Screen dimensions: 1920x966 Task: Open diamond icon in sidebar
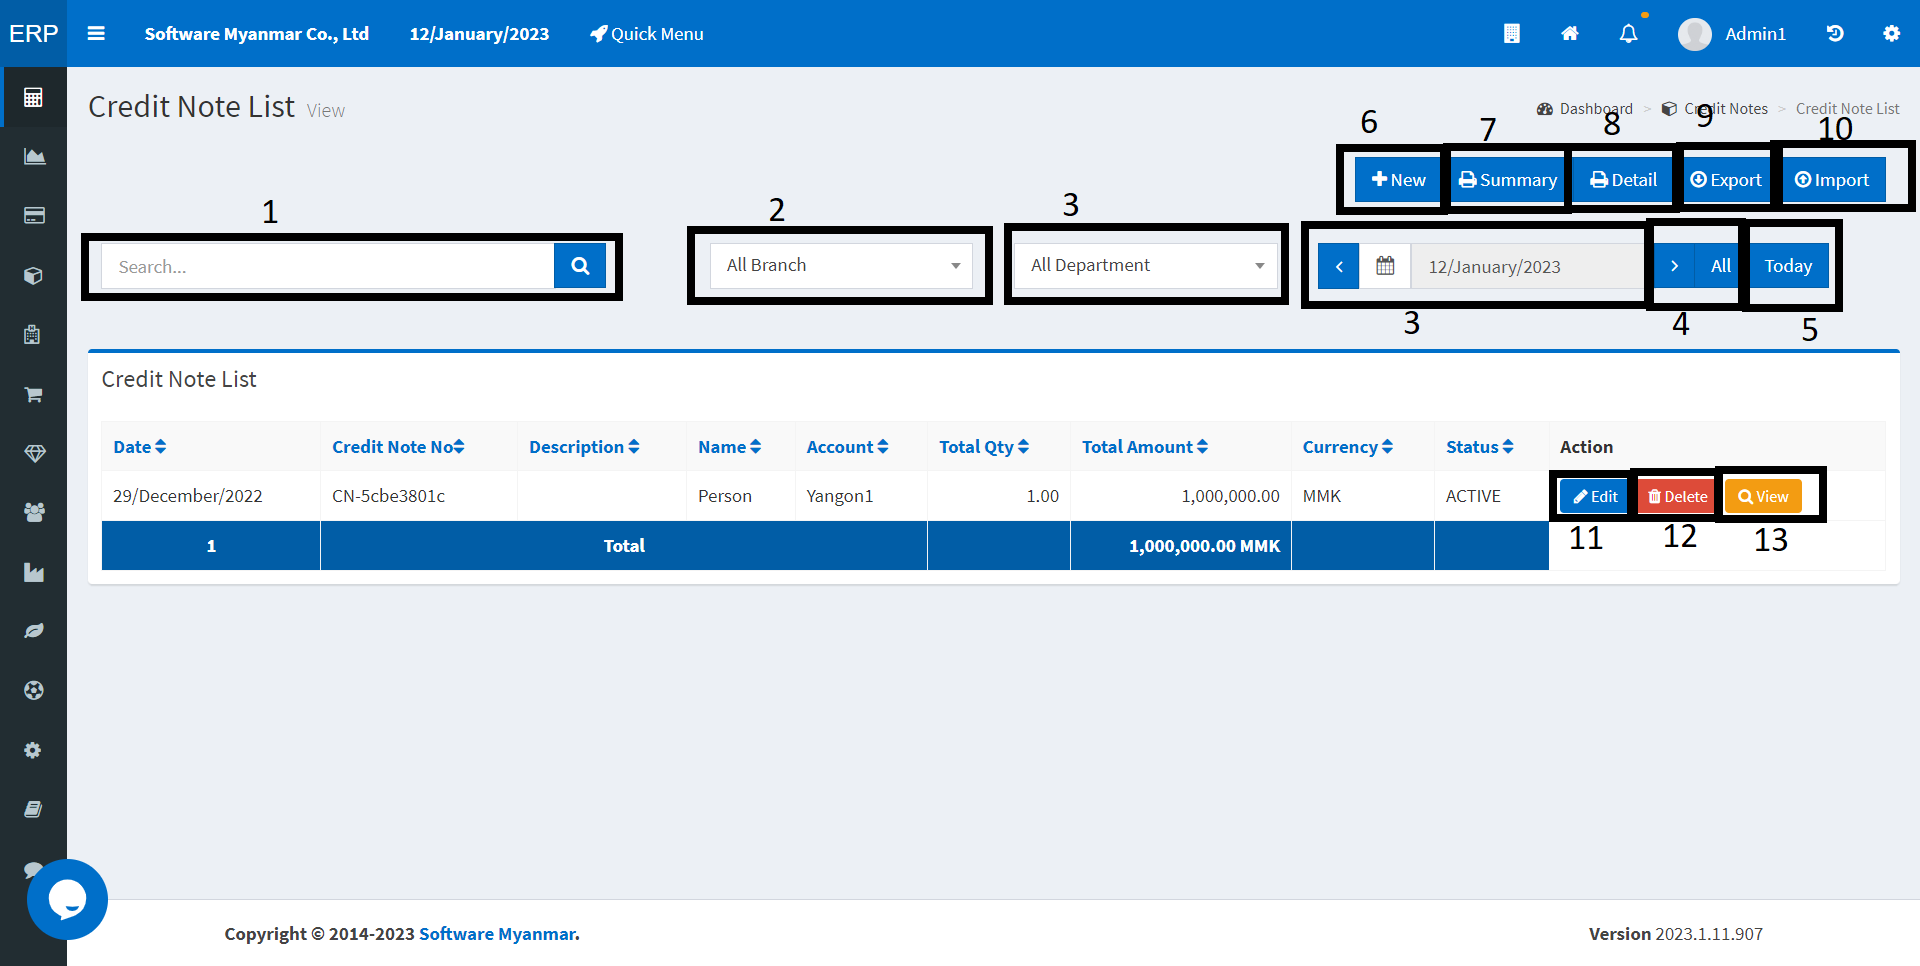click(33, 453)
